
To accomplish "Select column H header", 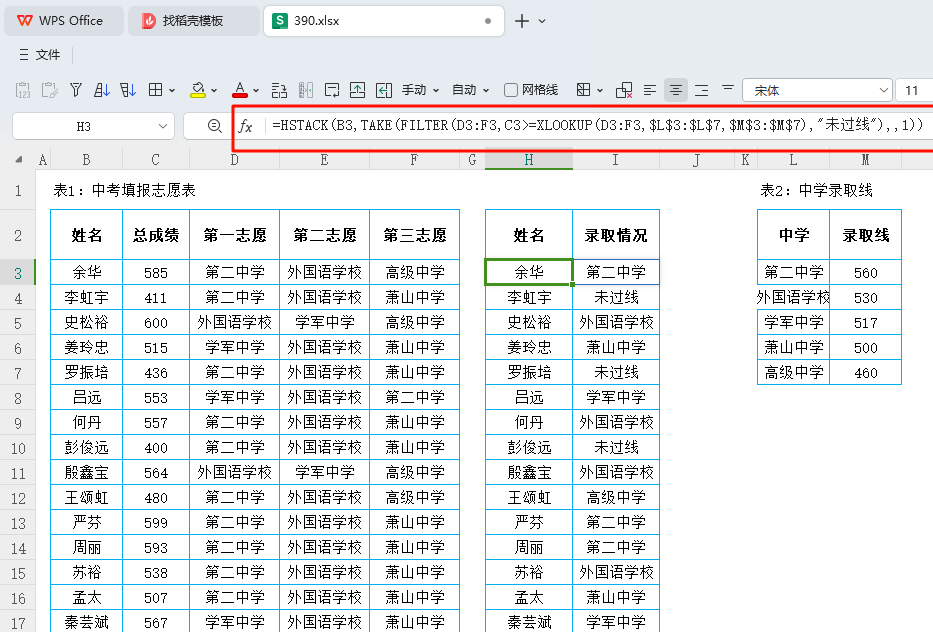I will 528,159.
